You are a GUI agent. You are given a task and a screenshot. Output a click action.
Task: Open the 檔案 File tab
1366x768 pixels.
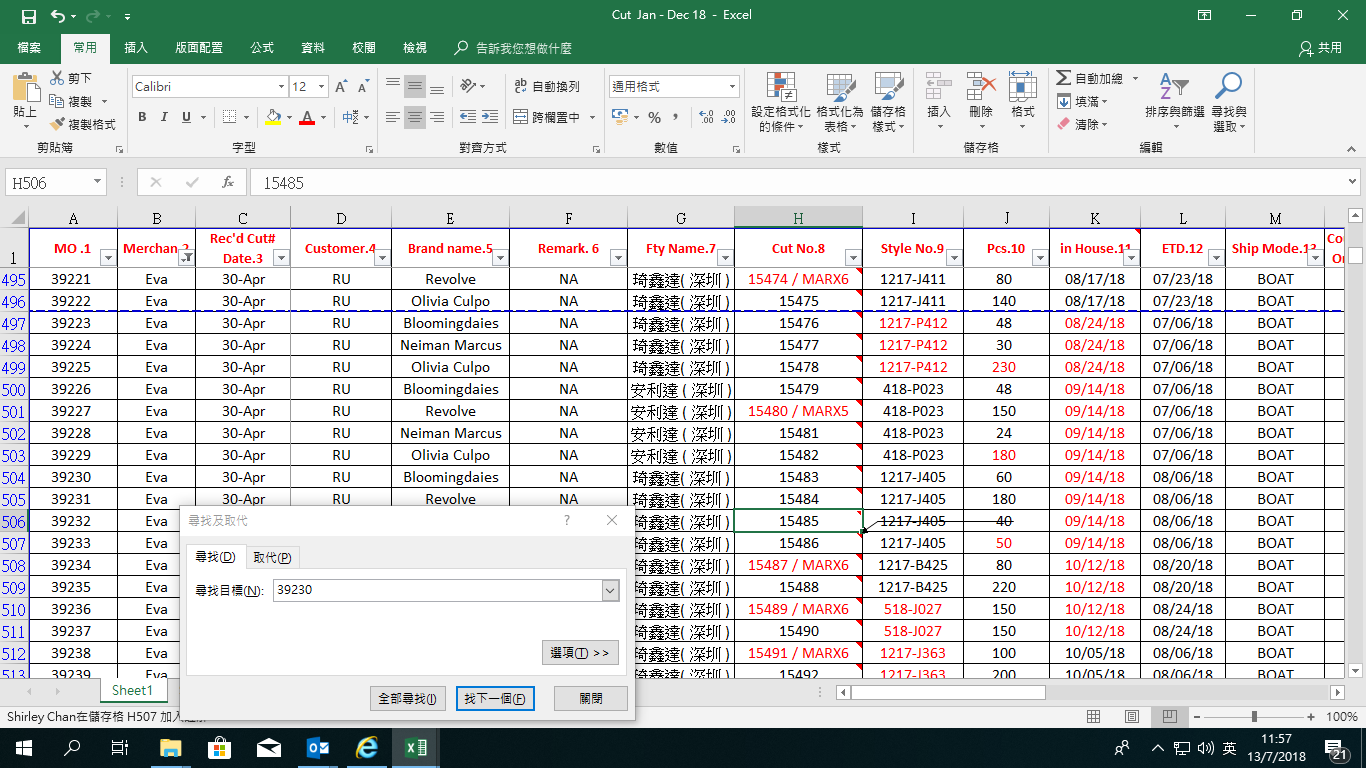[x=29, y=48]
